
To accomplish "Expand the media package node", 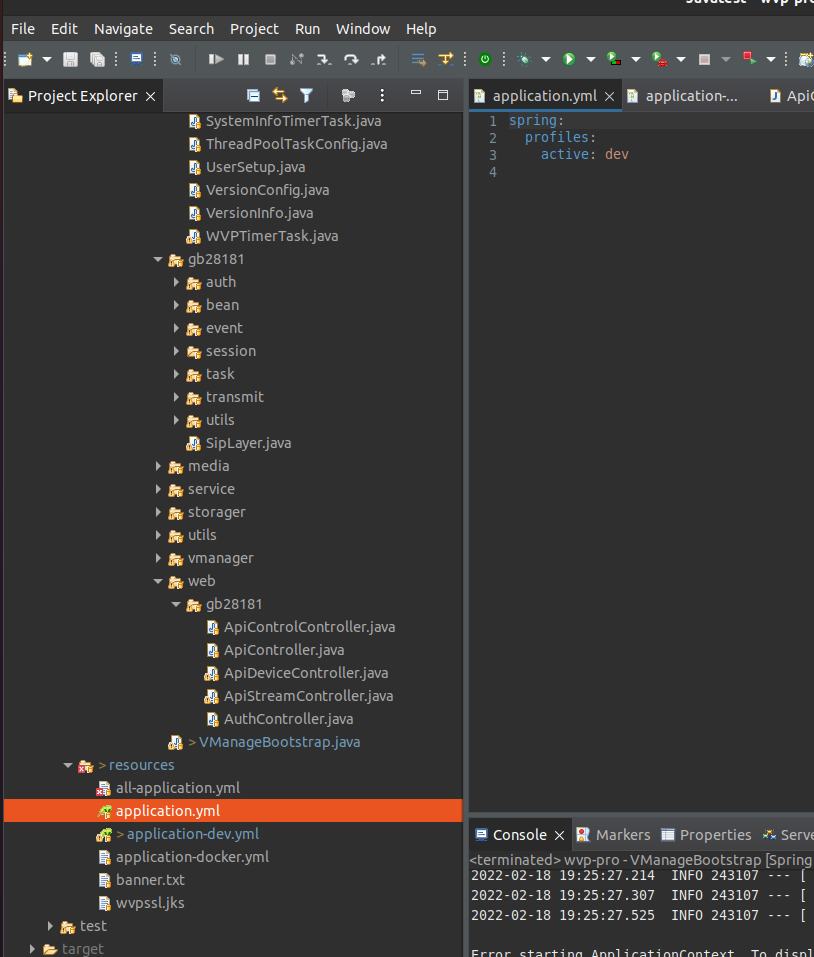I will click(159, 466).
